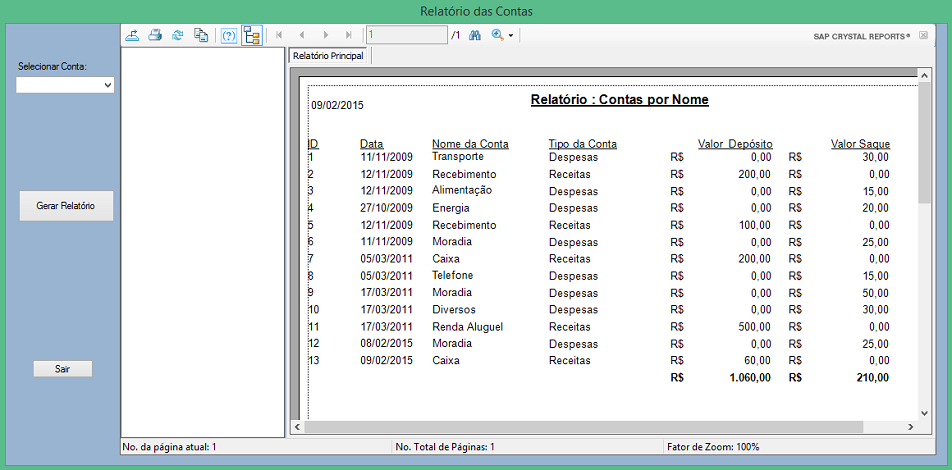This screenshot has height=470, width=952.
Task: Go to previous page arrow
Action: tap(302, 35)
